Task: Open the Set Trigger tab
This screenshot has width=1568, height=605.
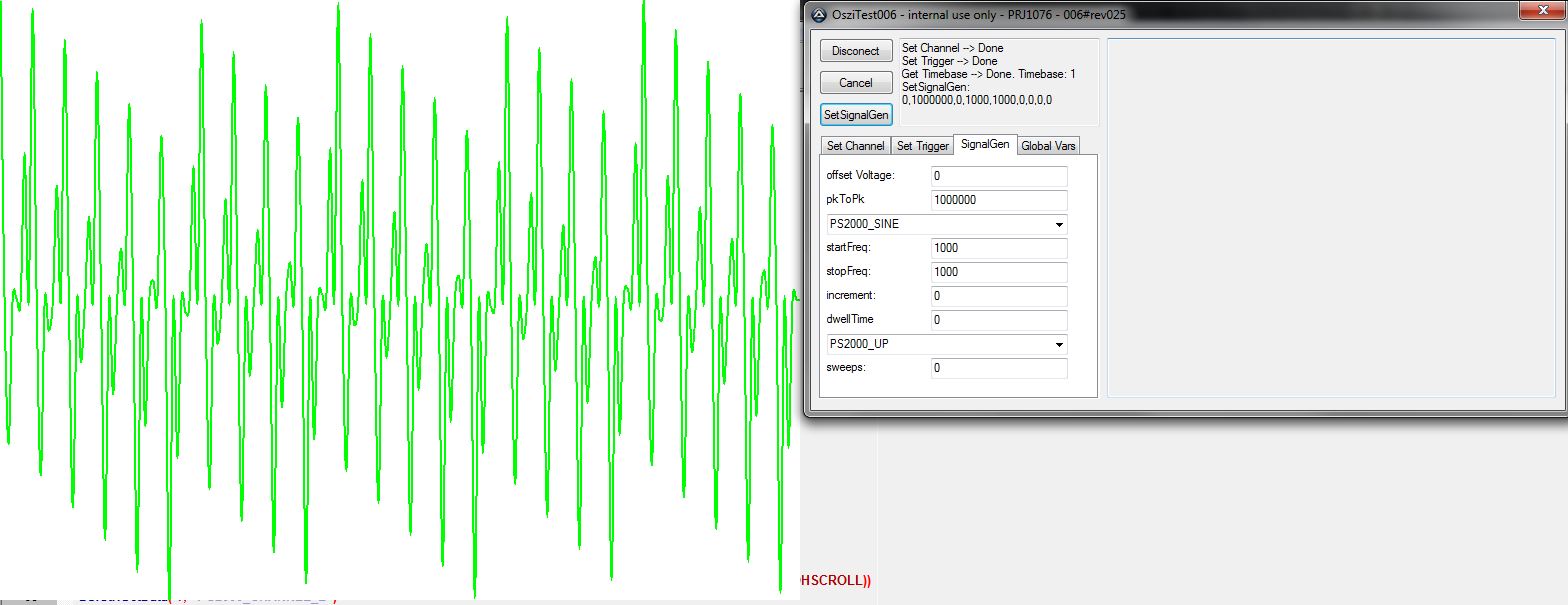Action: point(922,146)
